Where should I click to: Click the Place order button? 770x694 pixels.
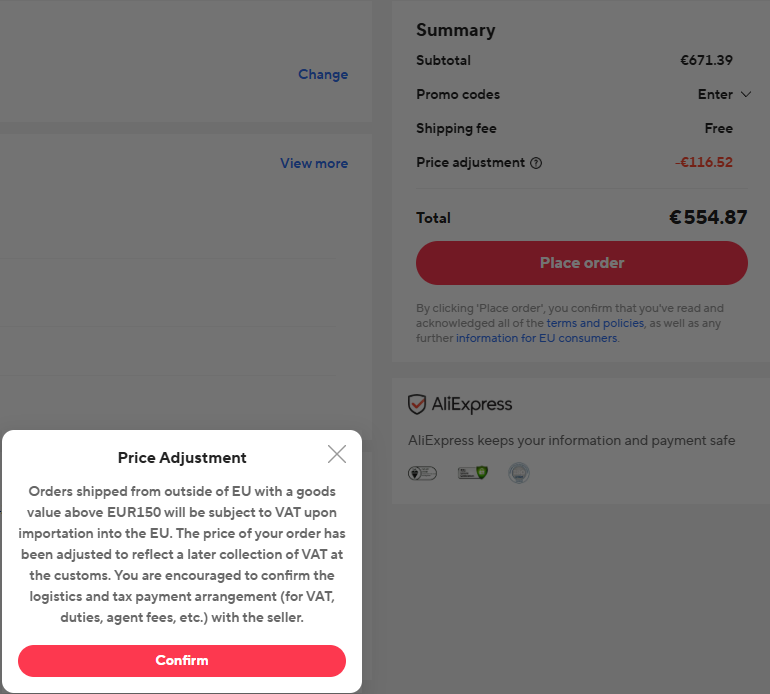tap(581, 263)
